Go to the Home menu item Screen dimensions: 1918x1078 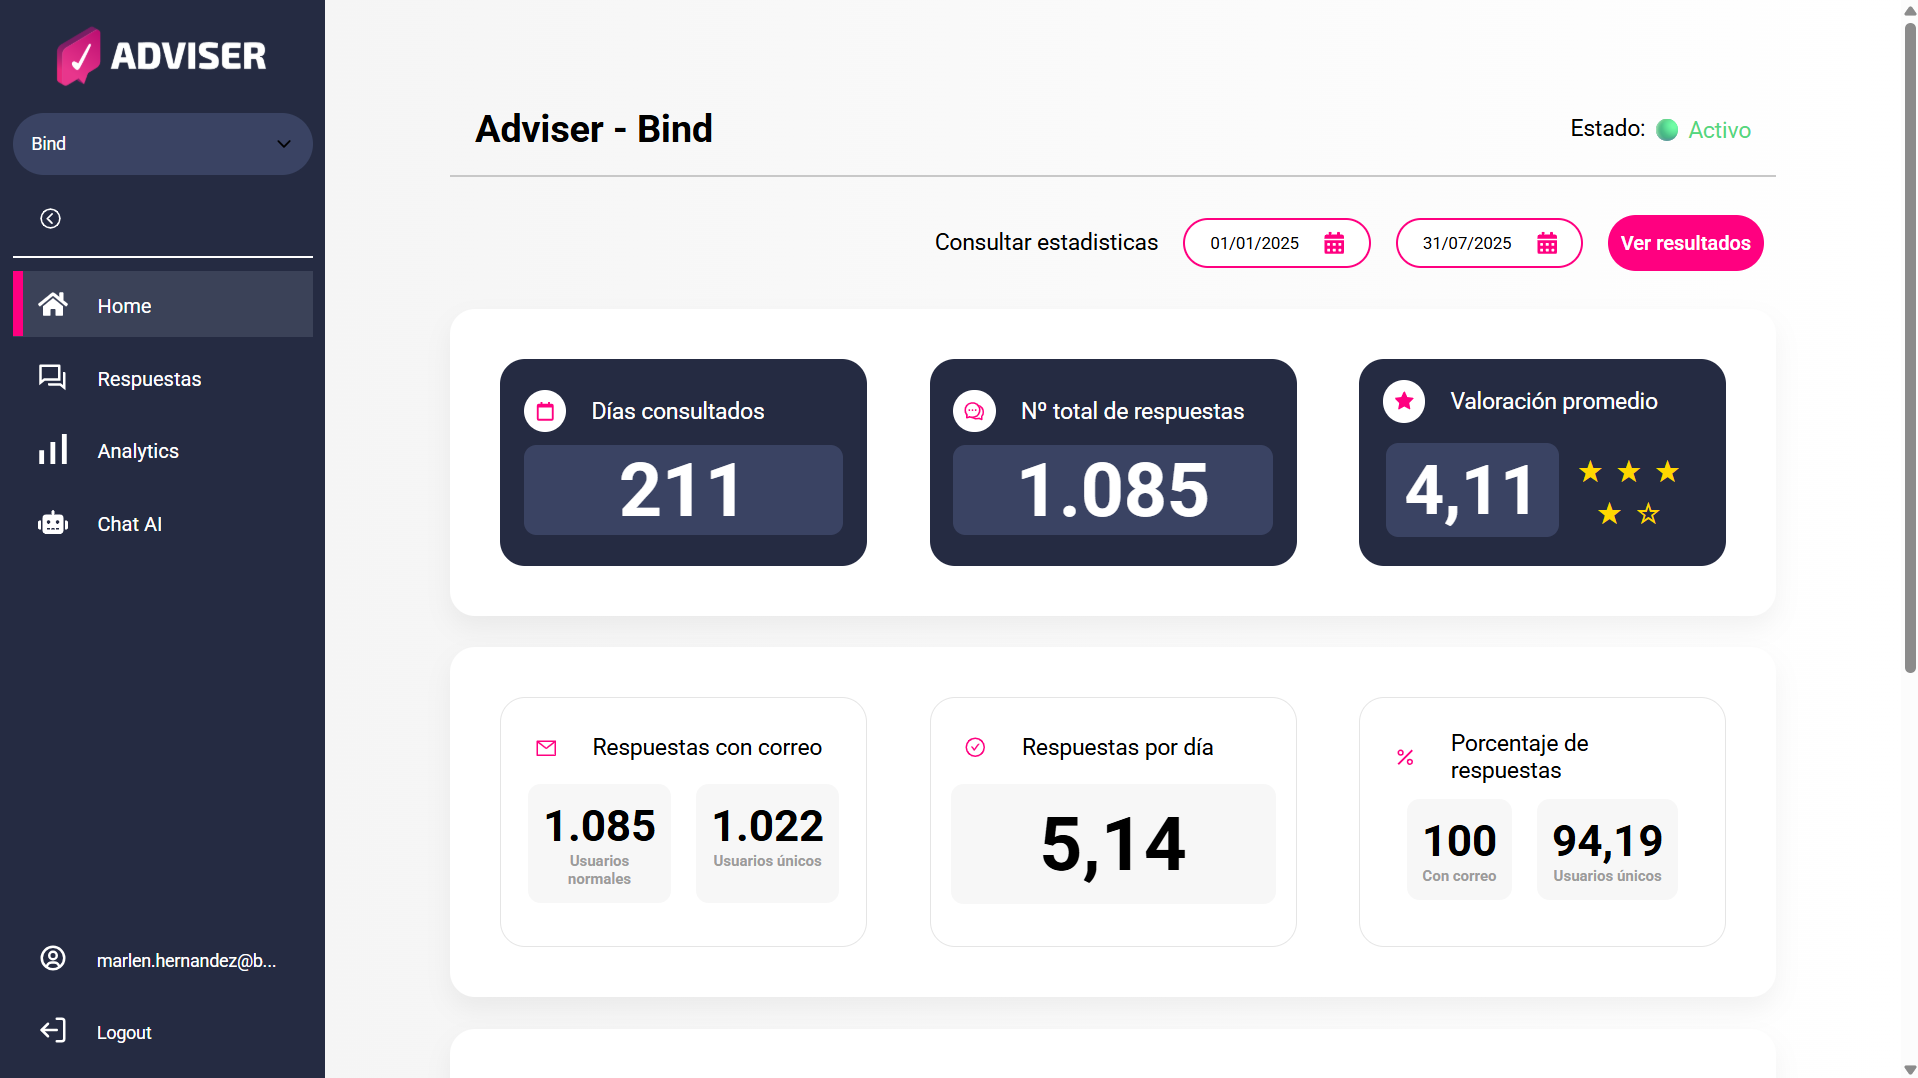tap(163, 304)
